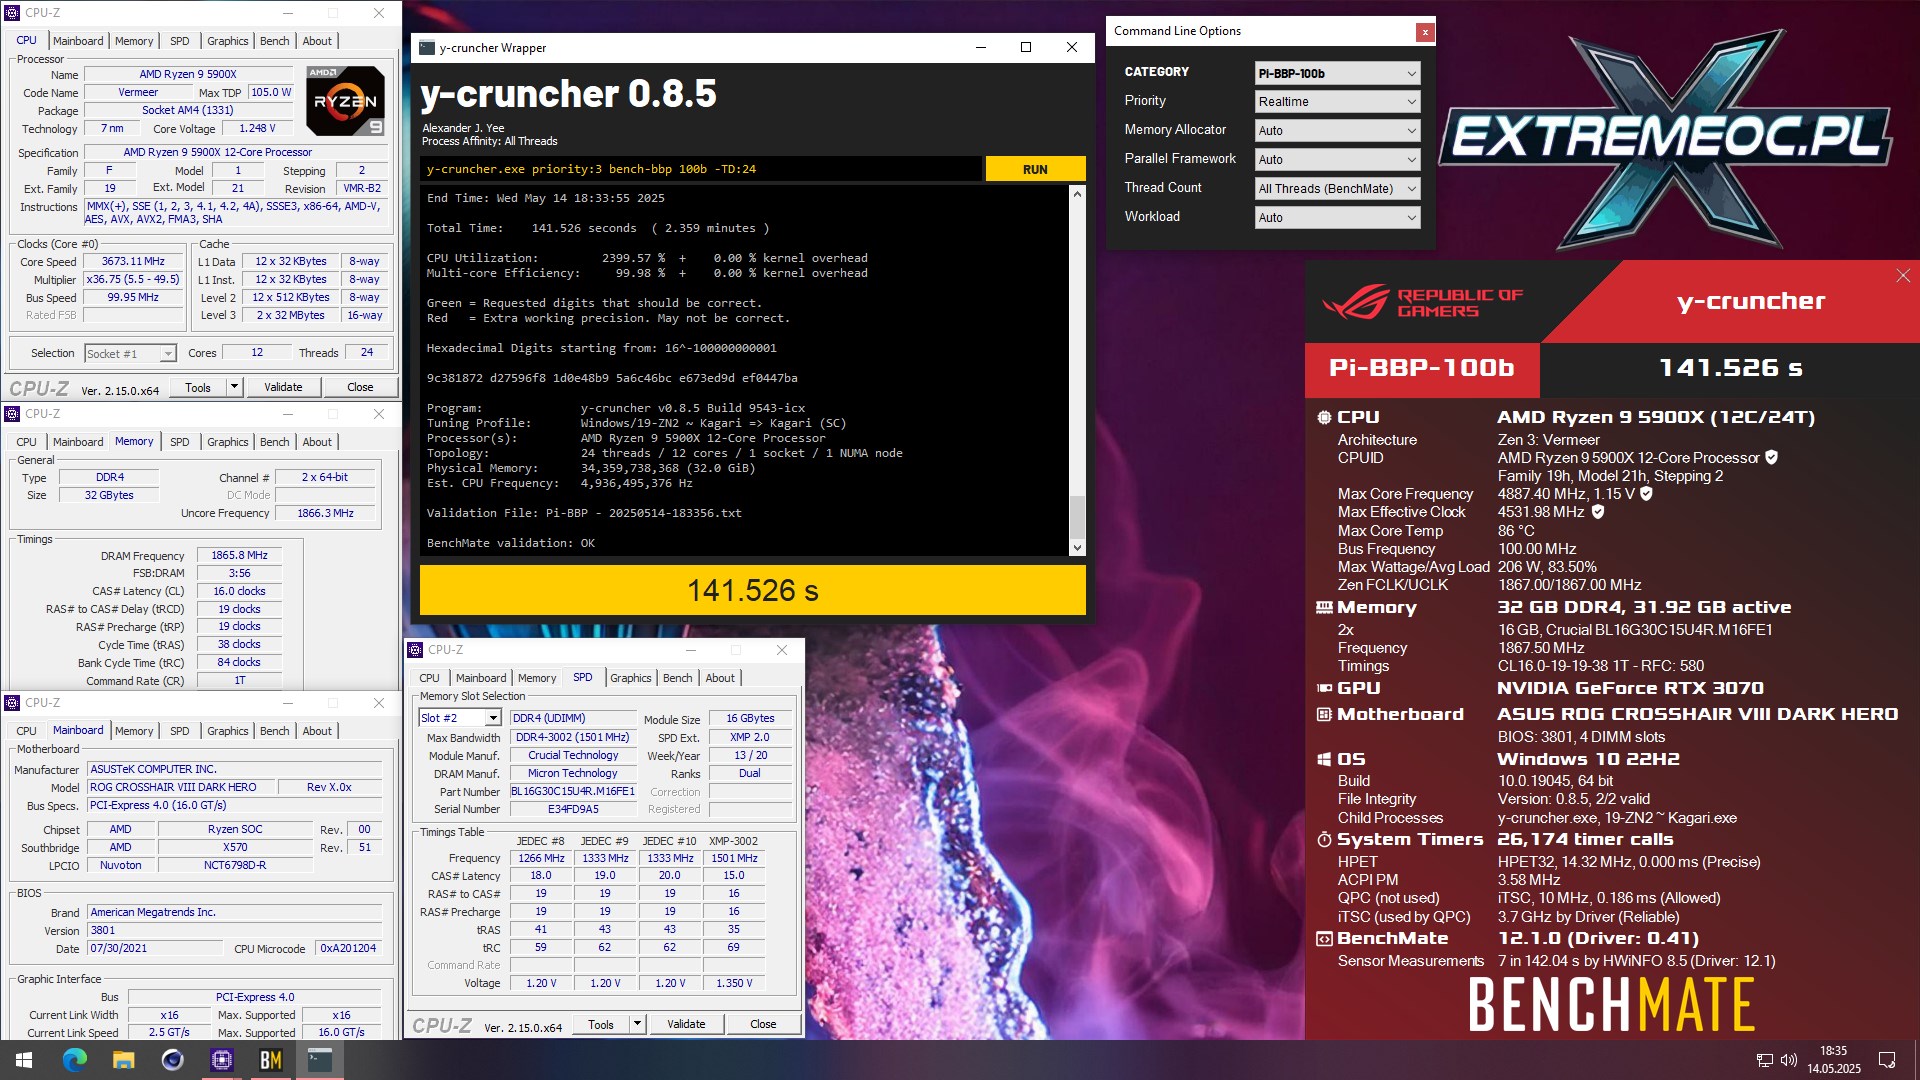Click the red Pi-BBP-100b result label
1920x1080 pixels.
1421,368
